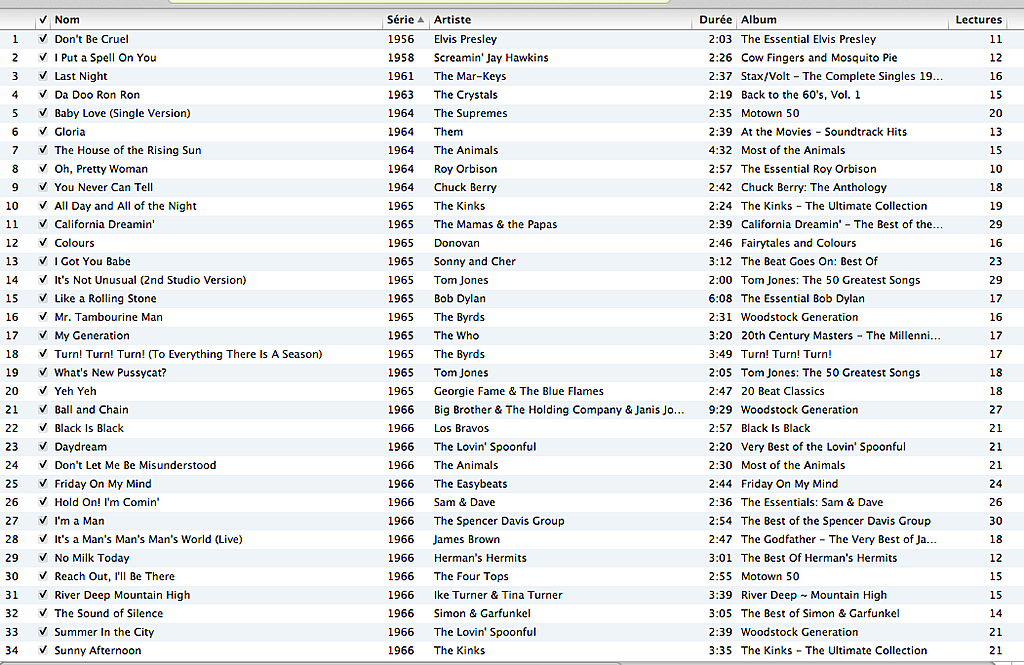Click artist Georgie Fame & The Blue Flames
1024x665 pixels.
click(x=519, y=391)
